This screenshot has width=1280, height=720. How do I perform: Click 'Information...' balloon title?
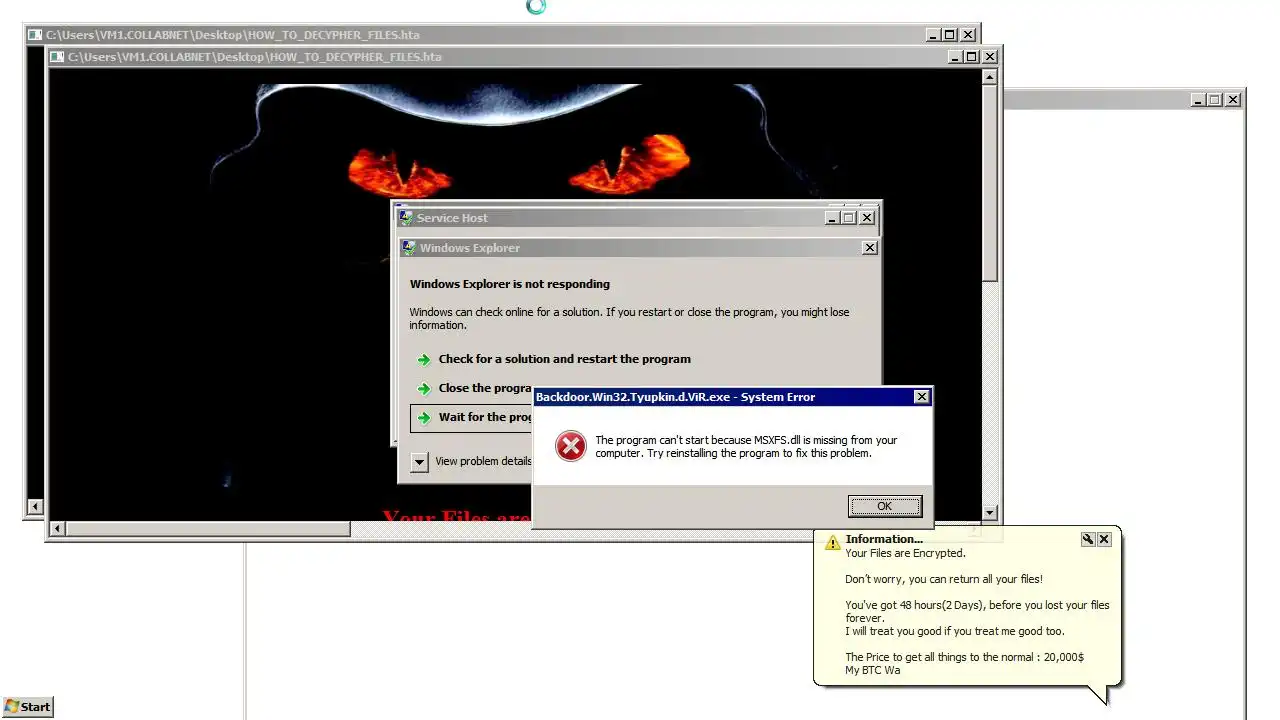884,539
